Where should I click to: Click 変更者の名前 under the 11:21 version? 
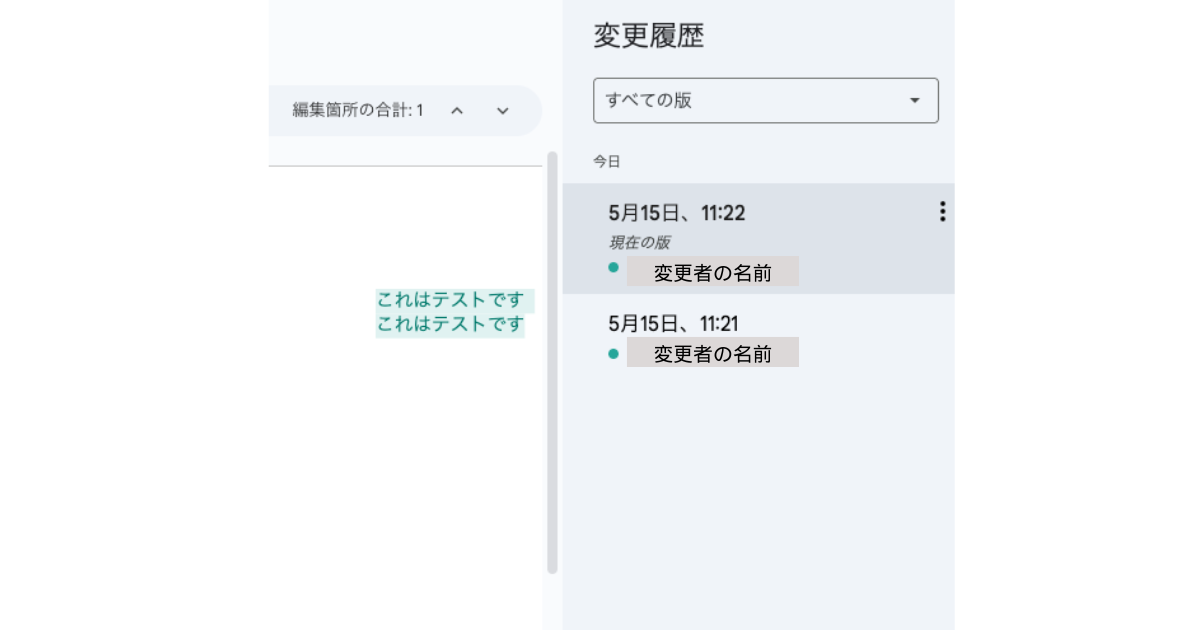pyautogui.click(x=713, y=353)
